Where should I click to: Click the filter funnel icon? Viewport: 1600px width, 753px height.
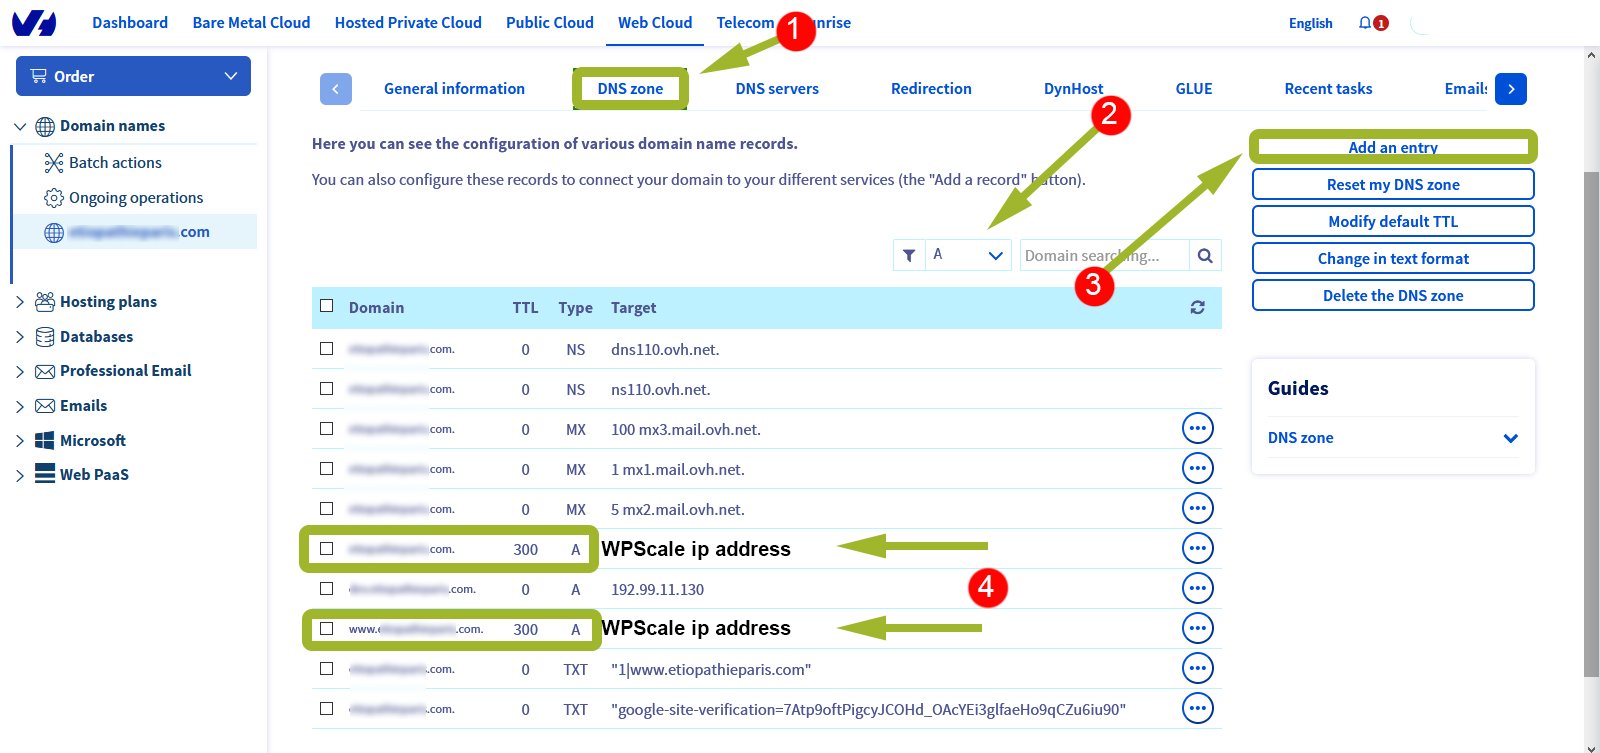908,256
